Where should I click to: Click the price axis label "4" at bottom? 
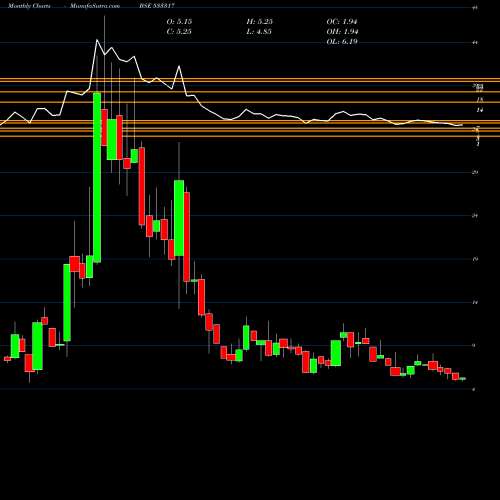pyautogui.click(x=474, y=389)
